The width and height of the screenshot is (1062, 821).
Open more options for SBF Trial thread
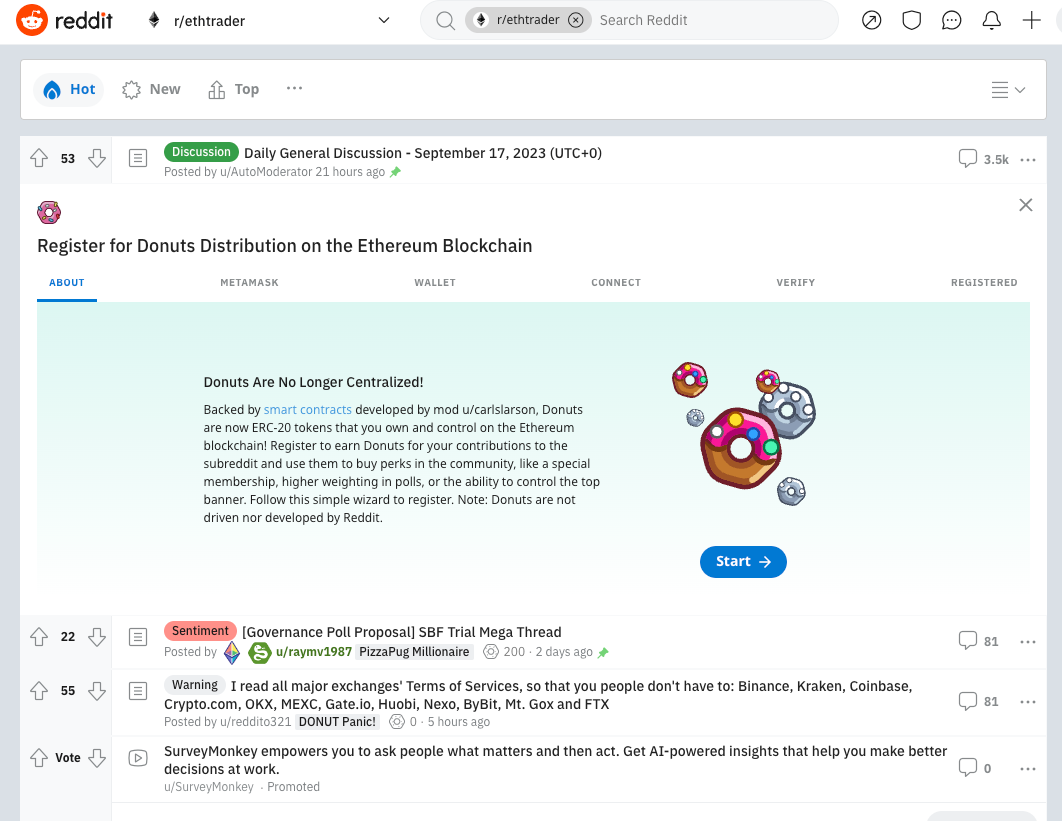[1027, 641]
